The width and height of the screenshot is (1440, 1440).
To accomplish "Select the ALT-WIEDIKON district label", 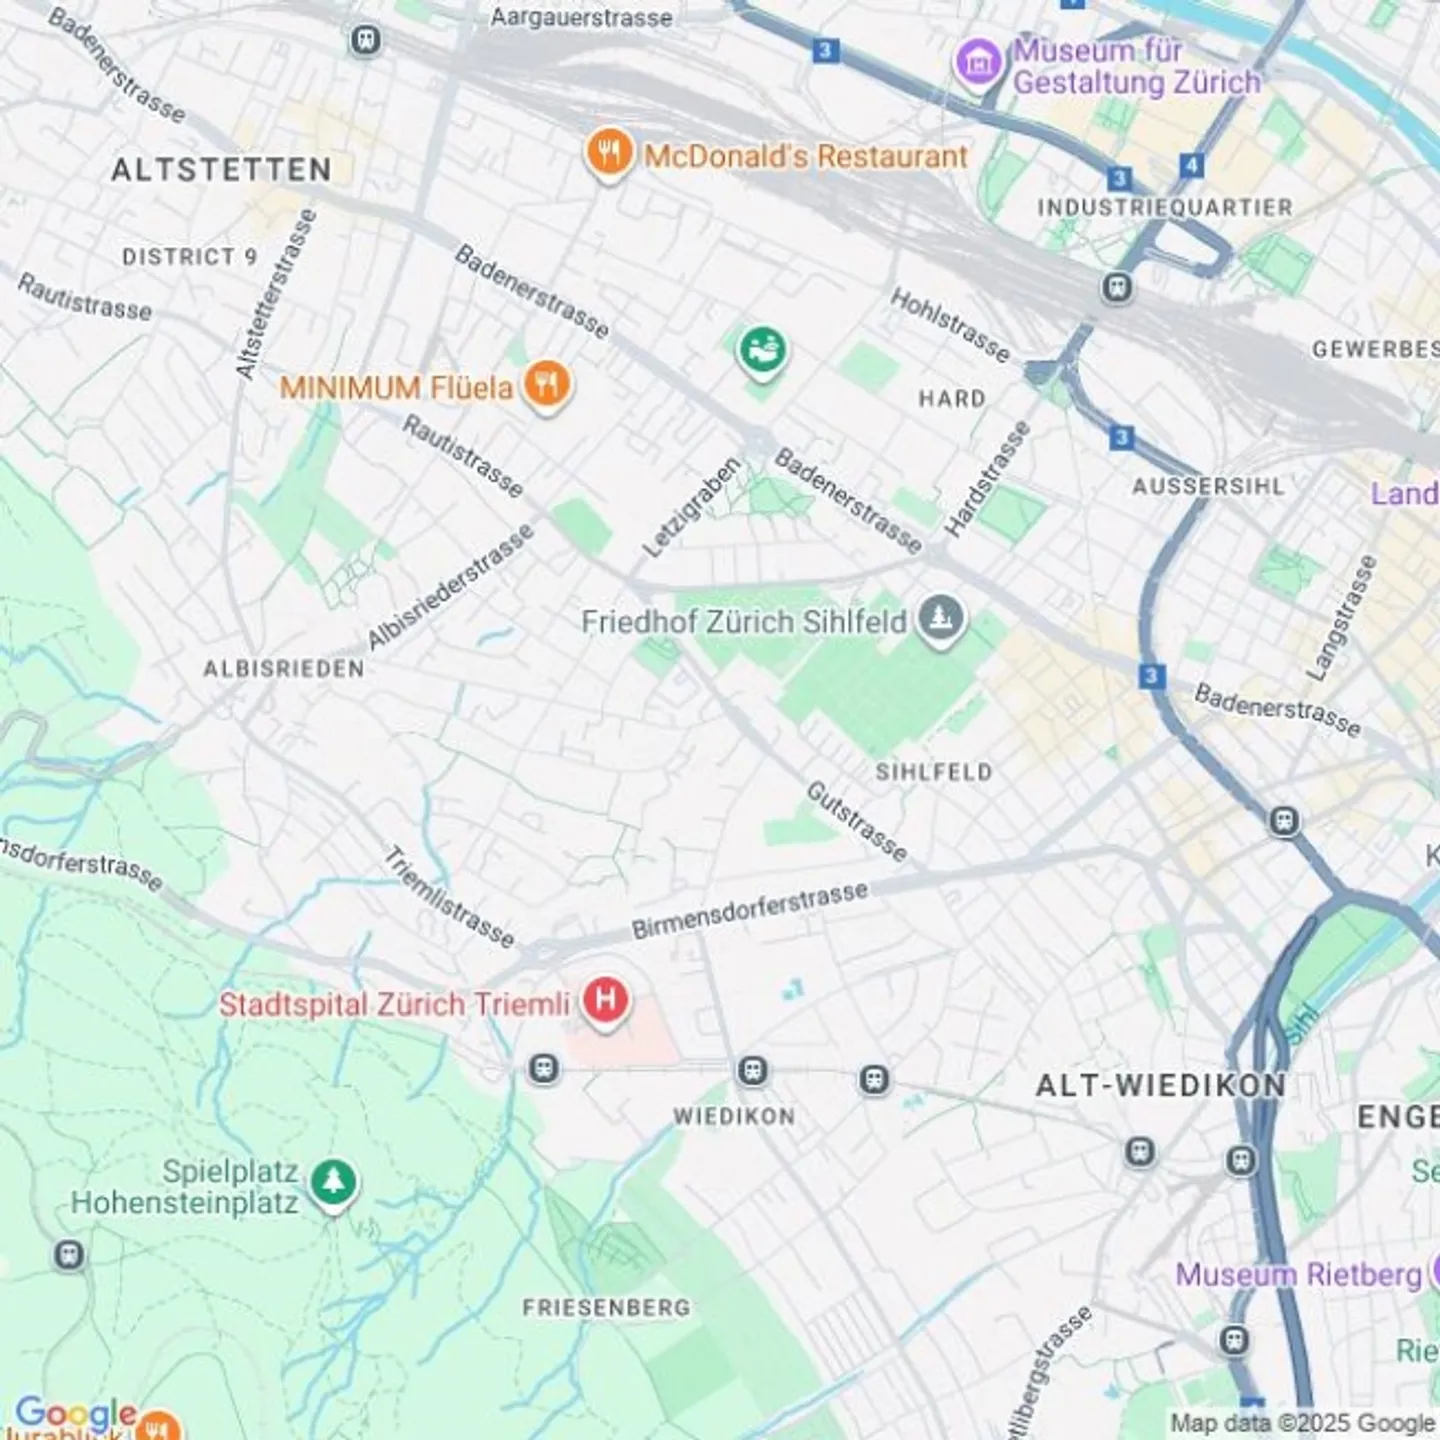I will click(1161, 1085).
